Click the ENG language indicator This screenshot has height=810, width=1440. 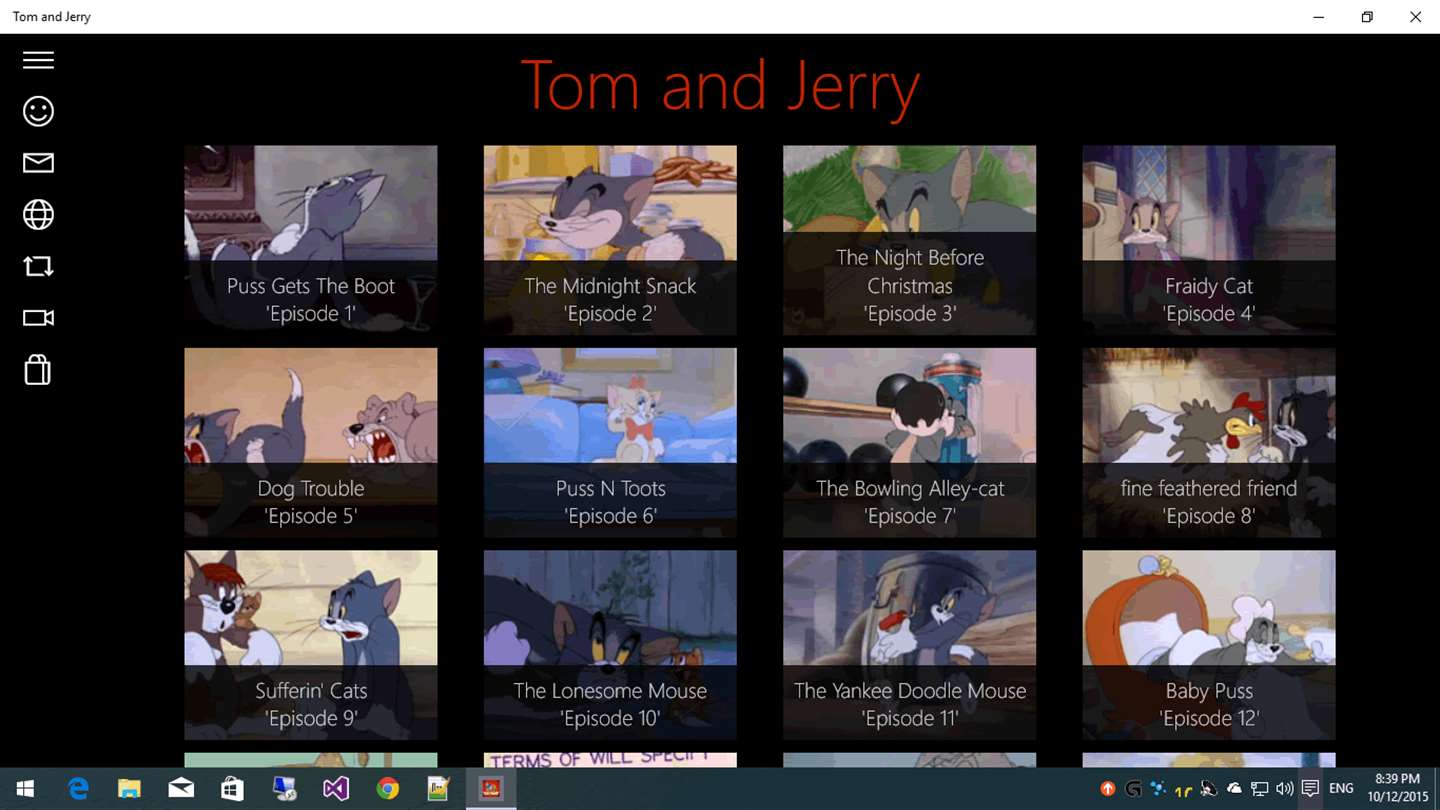point(1341,789)
